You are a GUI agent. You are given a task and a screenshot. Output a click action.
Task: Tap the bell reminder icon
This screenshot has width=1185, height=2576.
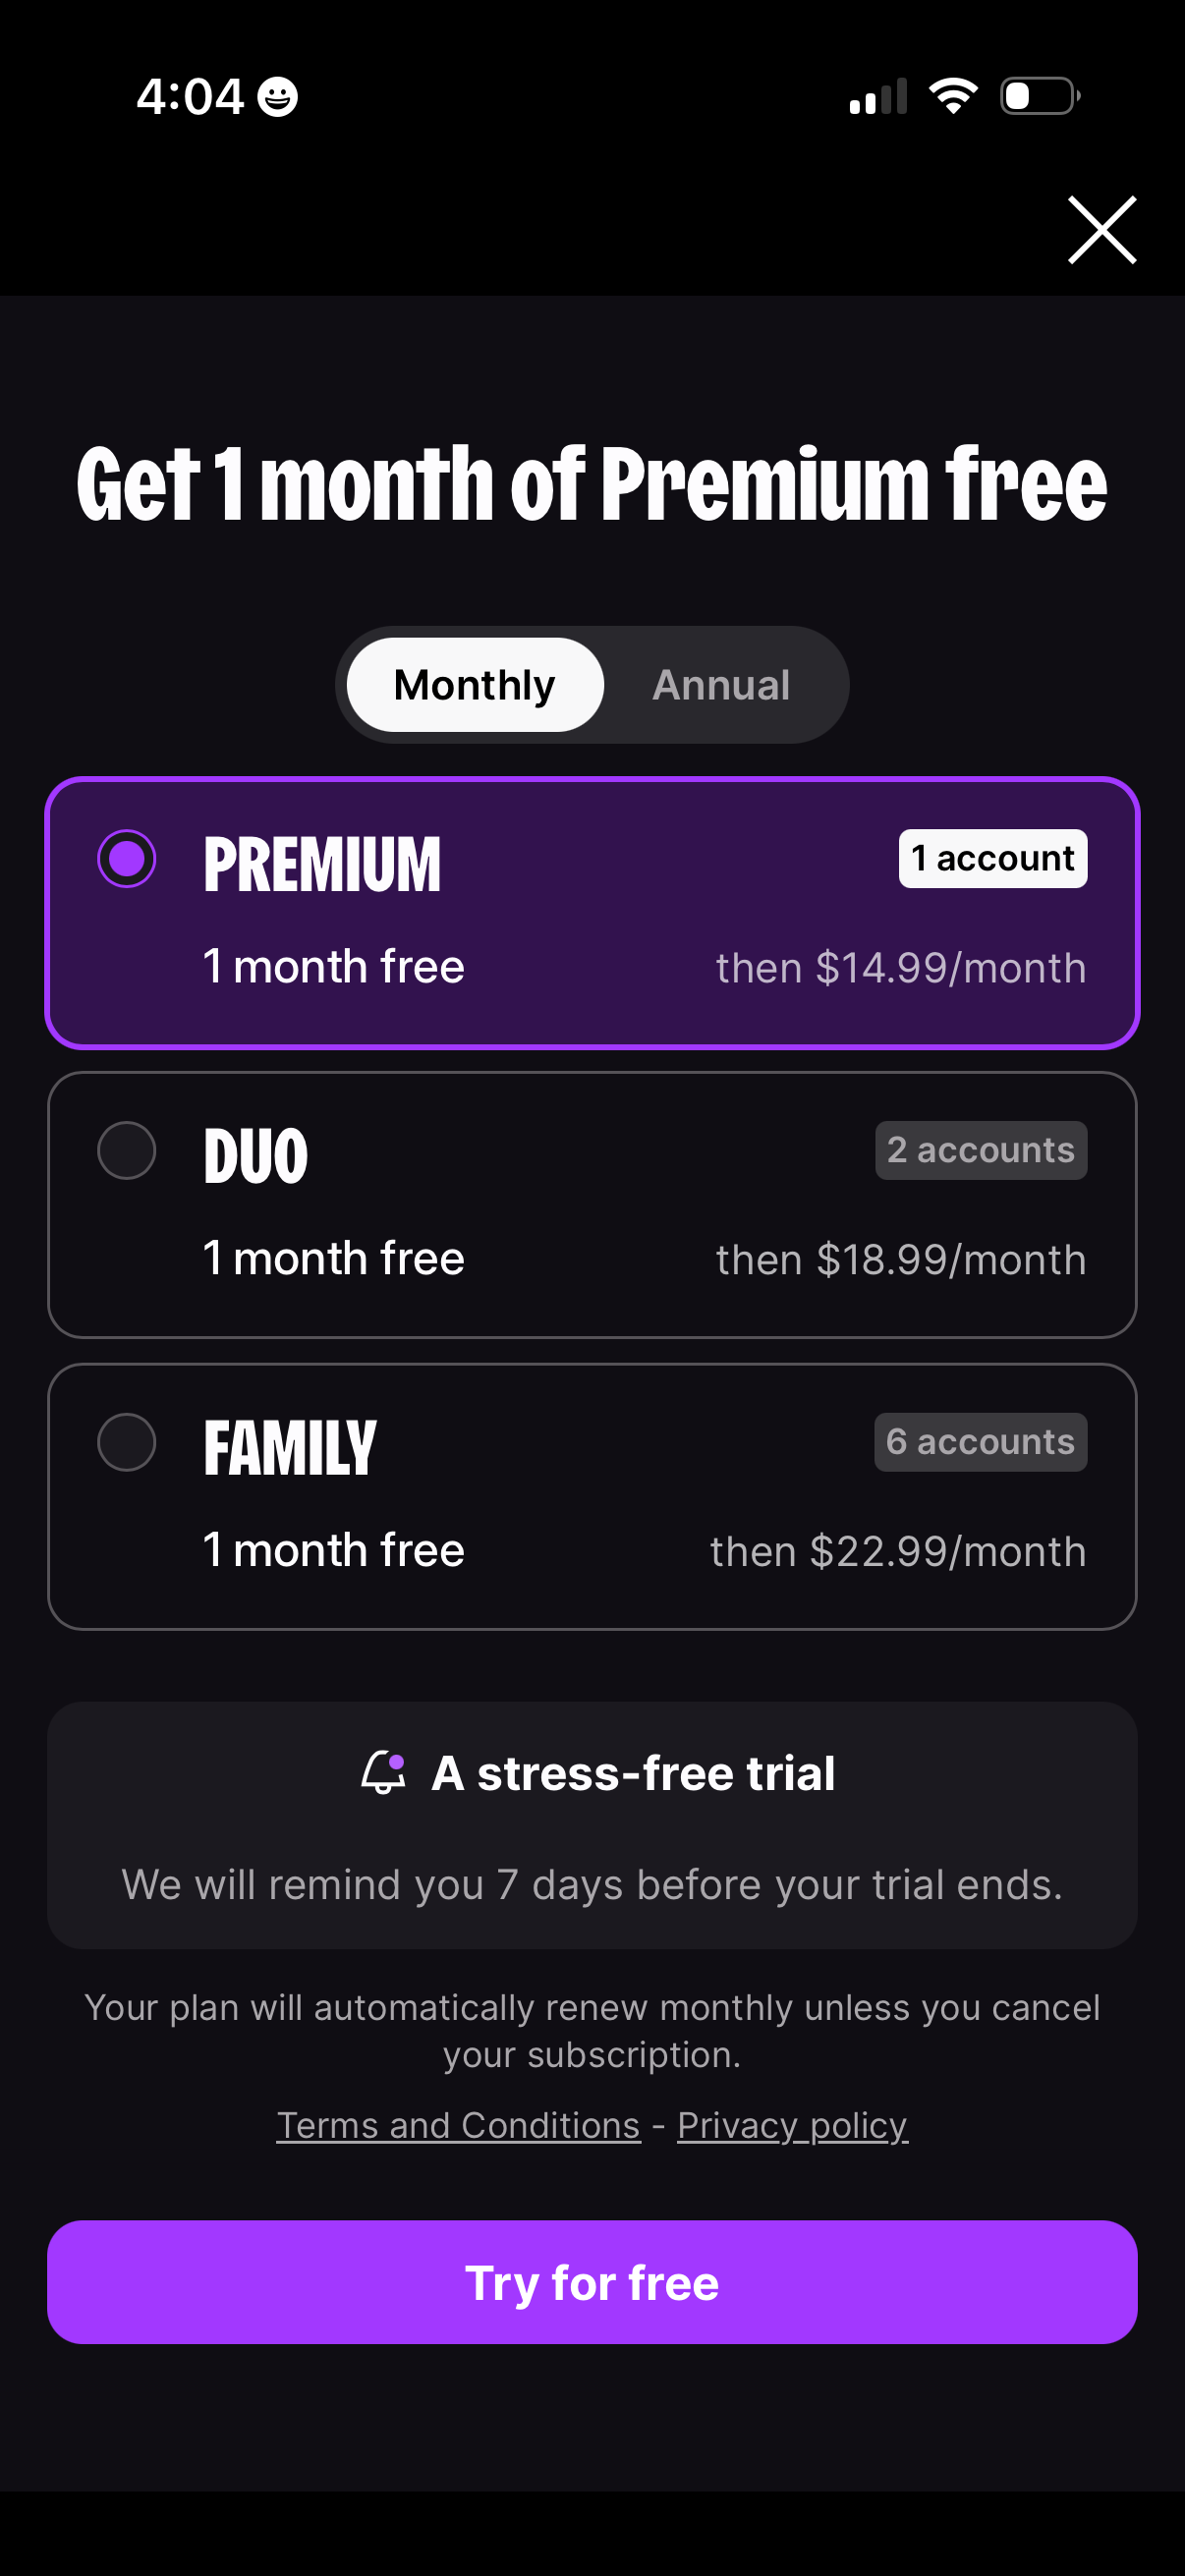pyautogui.click(x=384, y=1772)
